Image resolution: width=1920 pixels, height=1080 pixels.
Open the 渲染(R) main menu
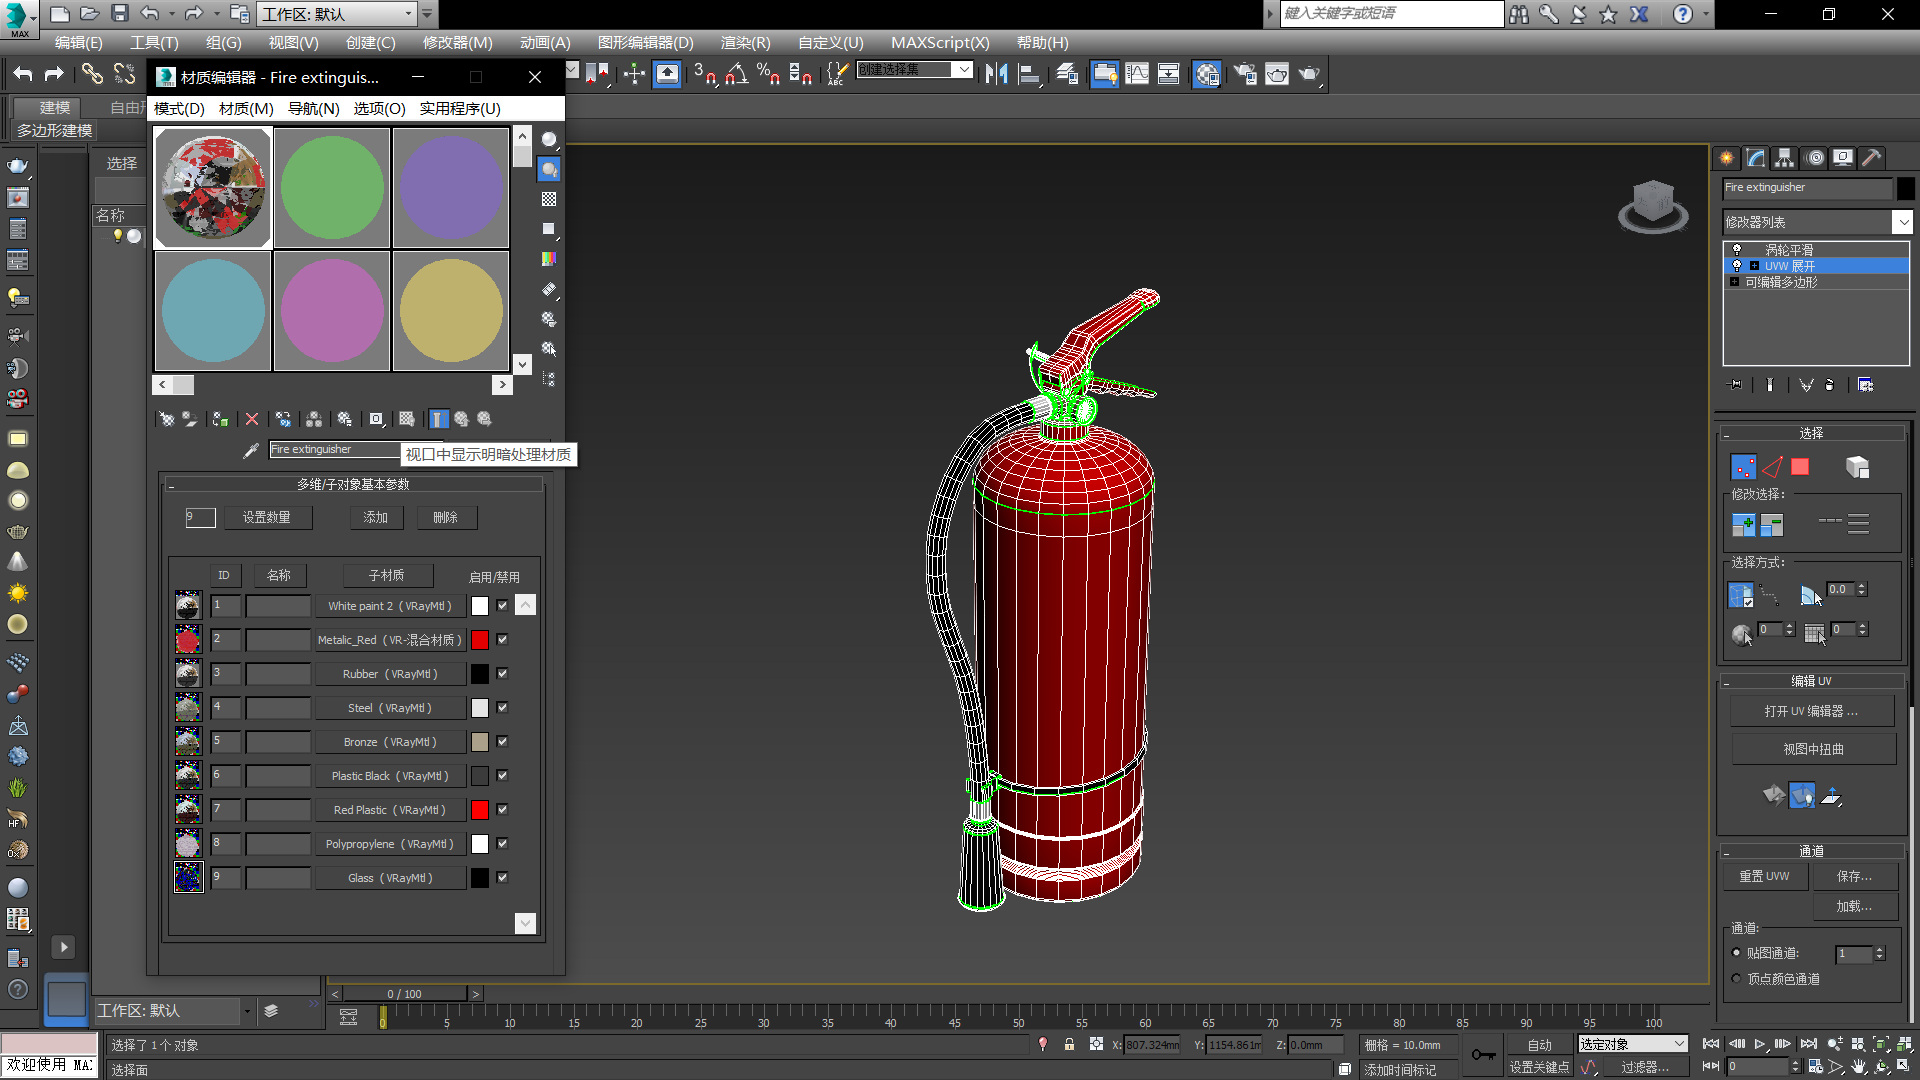click(x=745, y=43)
